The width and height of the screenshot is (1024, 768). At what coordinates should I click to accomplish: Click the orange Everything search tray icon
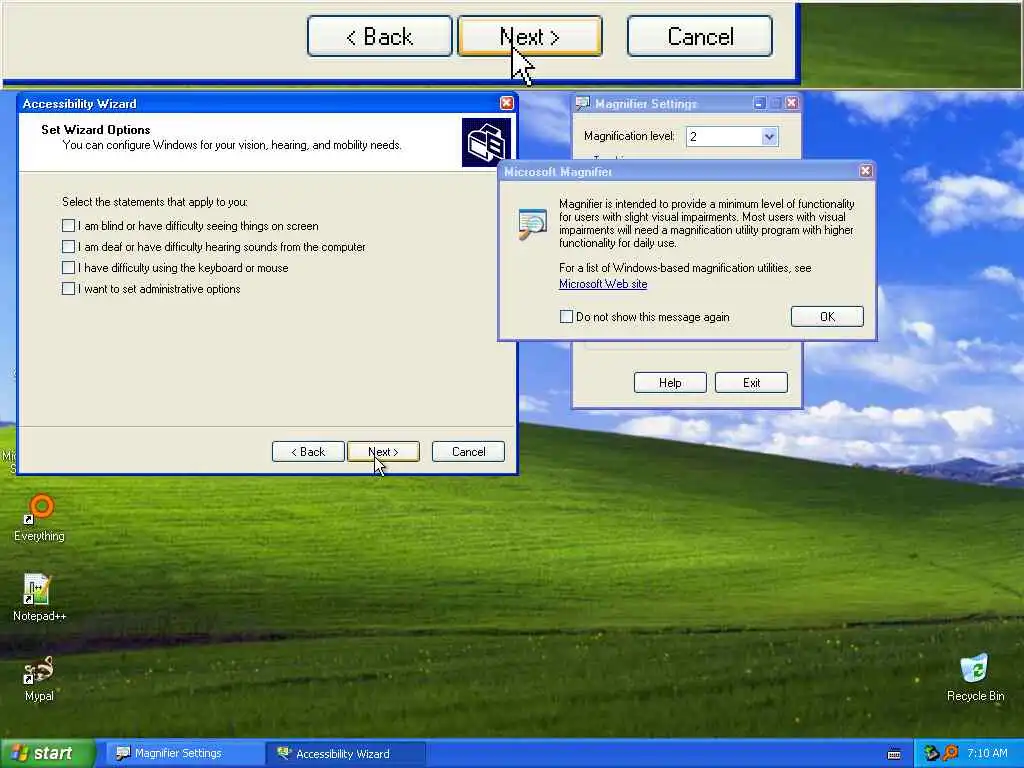(x=950, y=753)
